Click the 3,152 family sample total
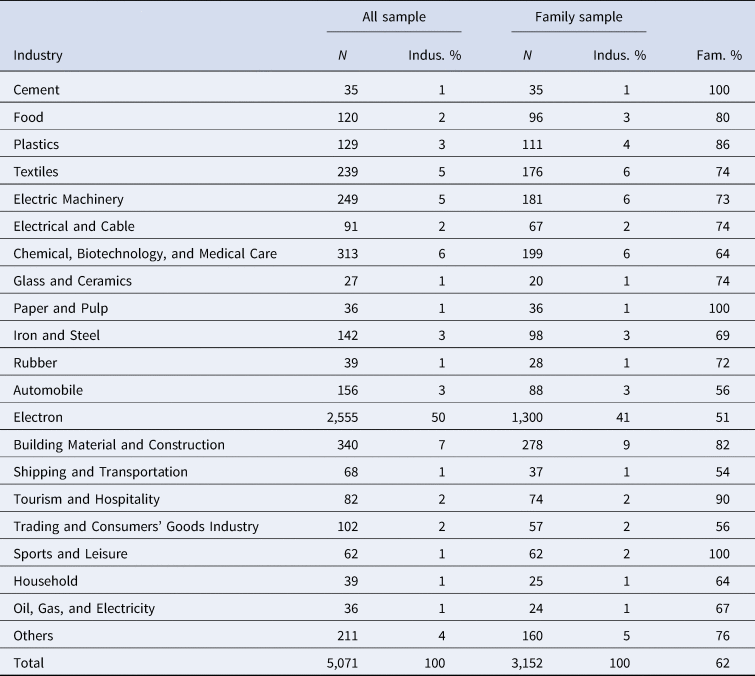 click(x=527, y=663)
